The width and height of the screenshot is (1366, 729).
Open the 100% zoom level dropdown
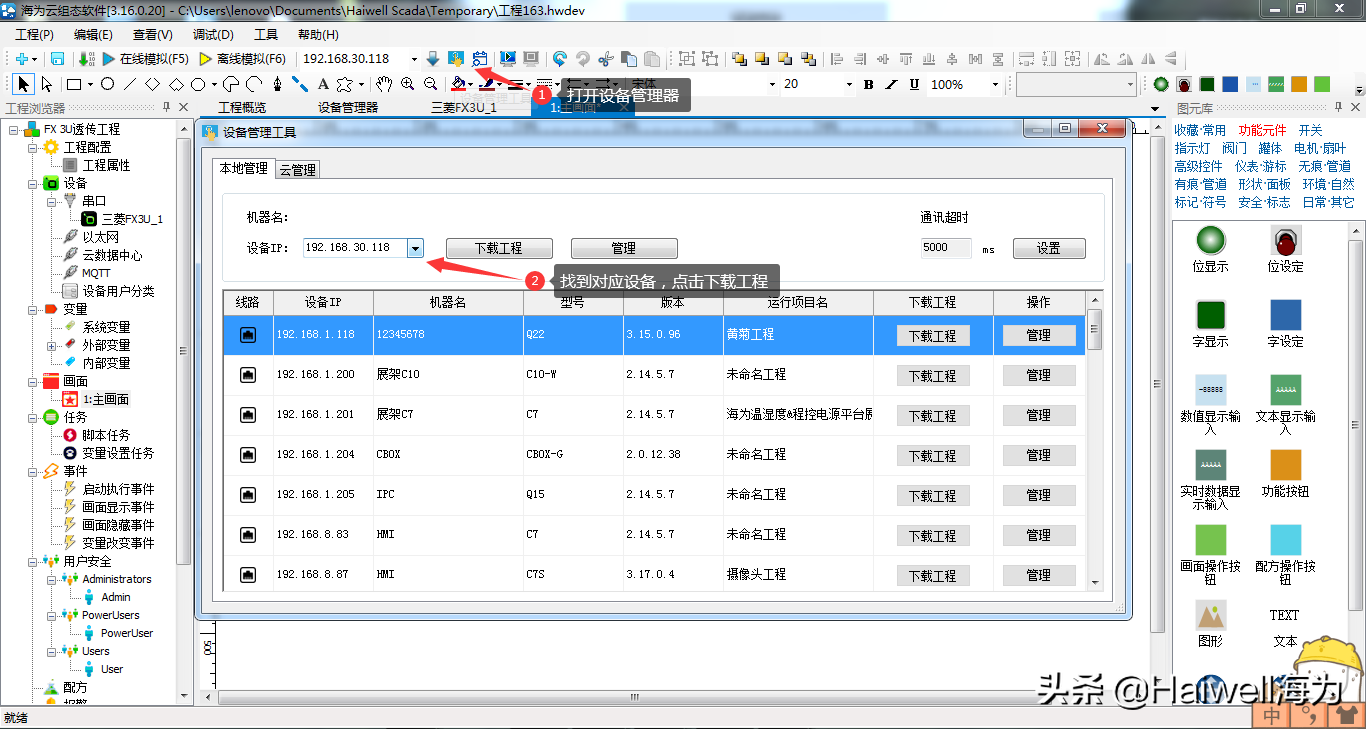(x=996, y=85)
